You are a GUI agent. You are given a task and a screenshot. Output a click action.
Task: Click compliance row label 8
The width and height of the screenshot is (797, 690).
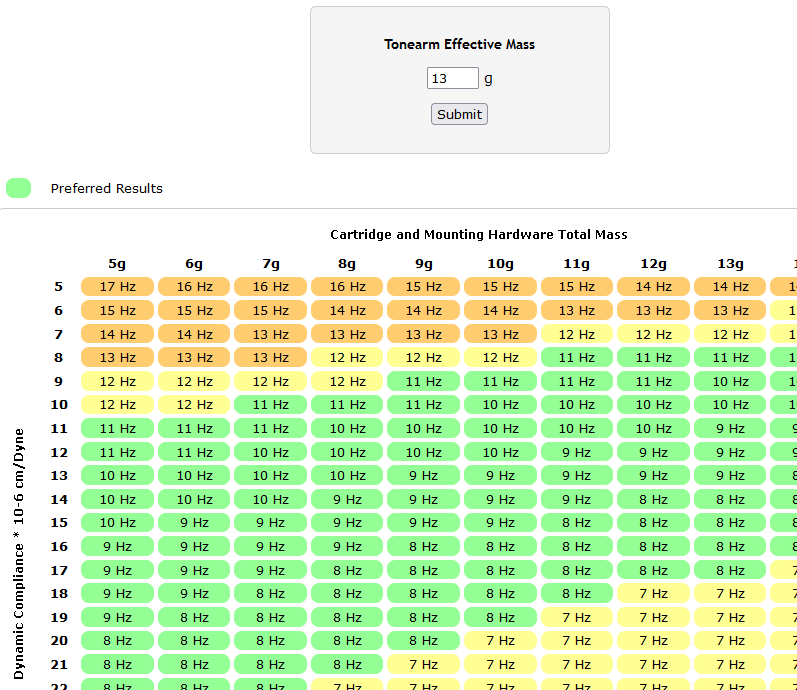[58, 358]
